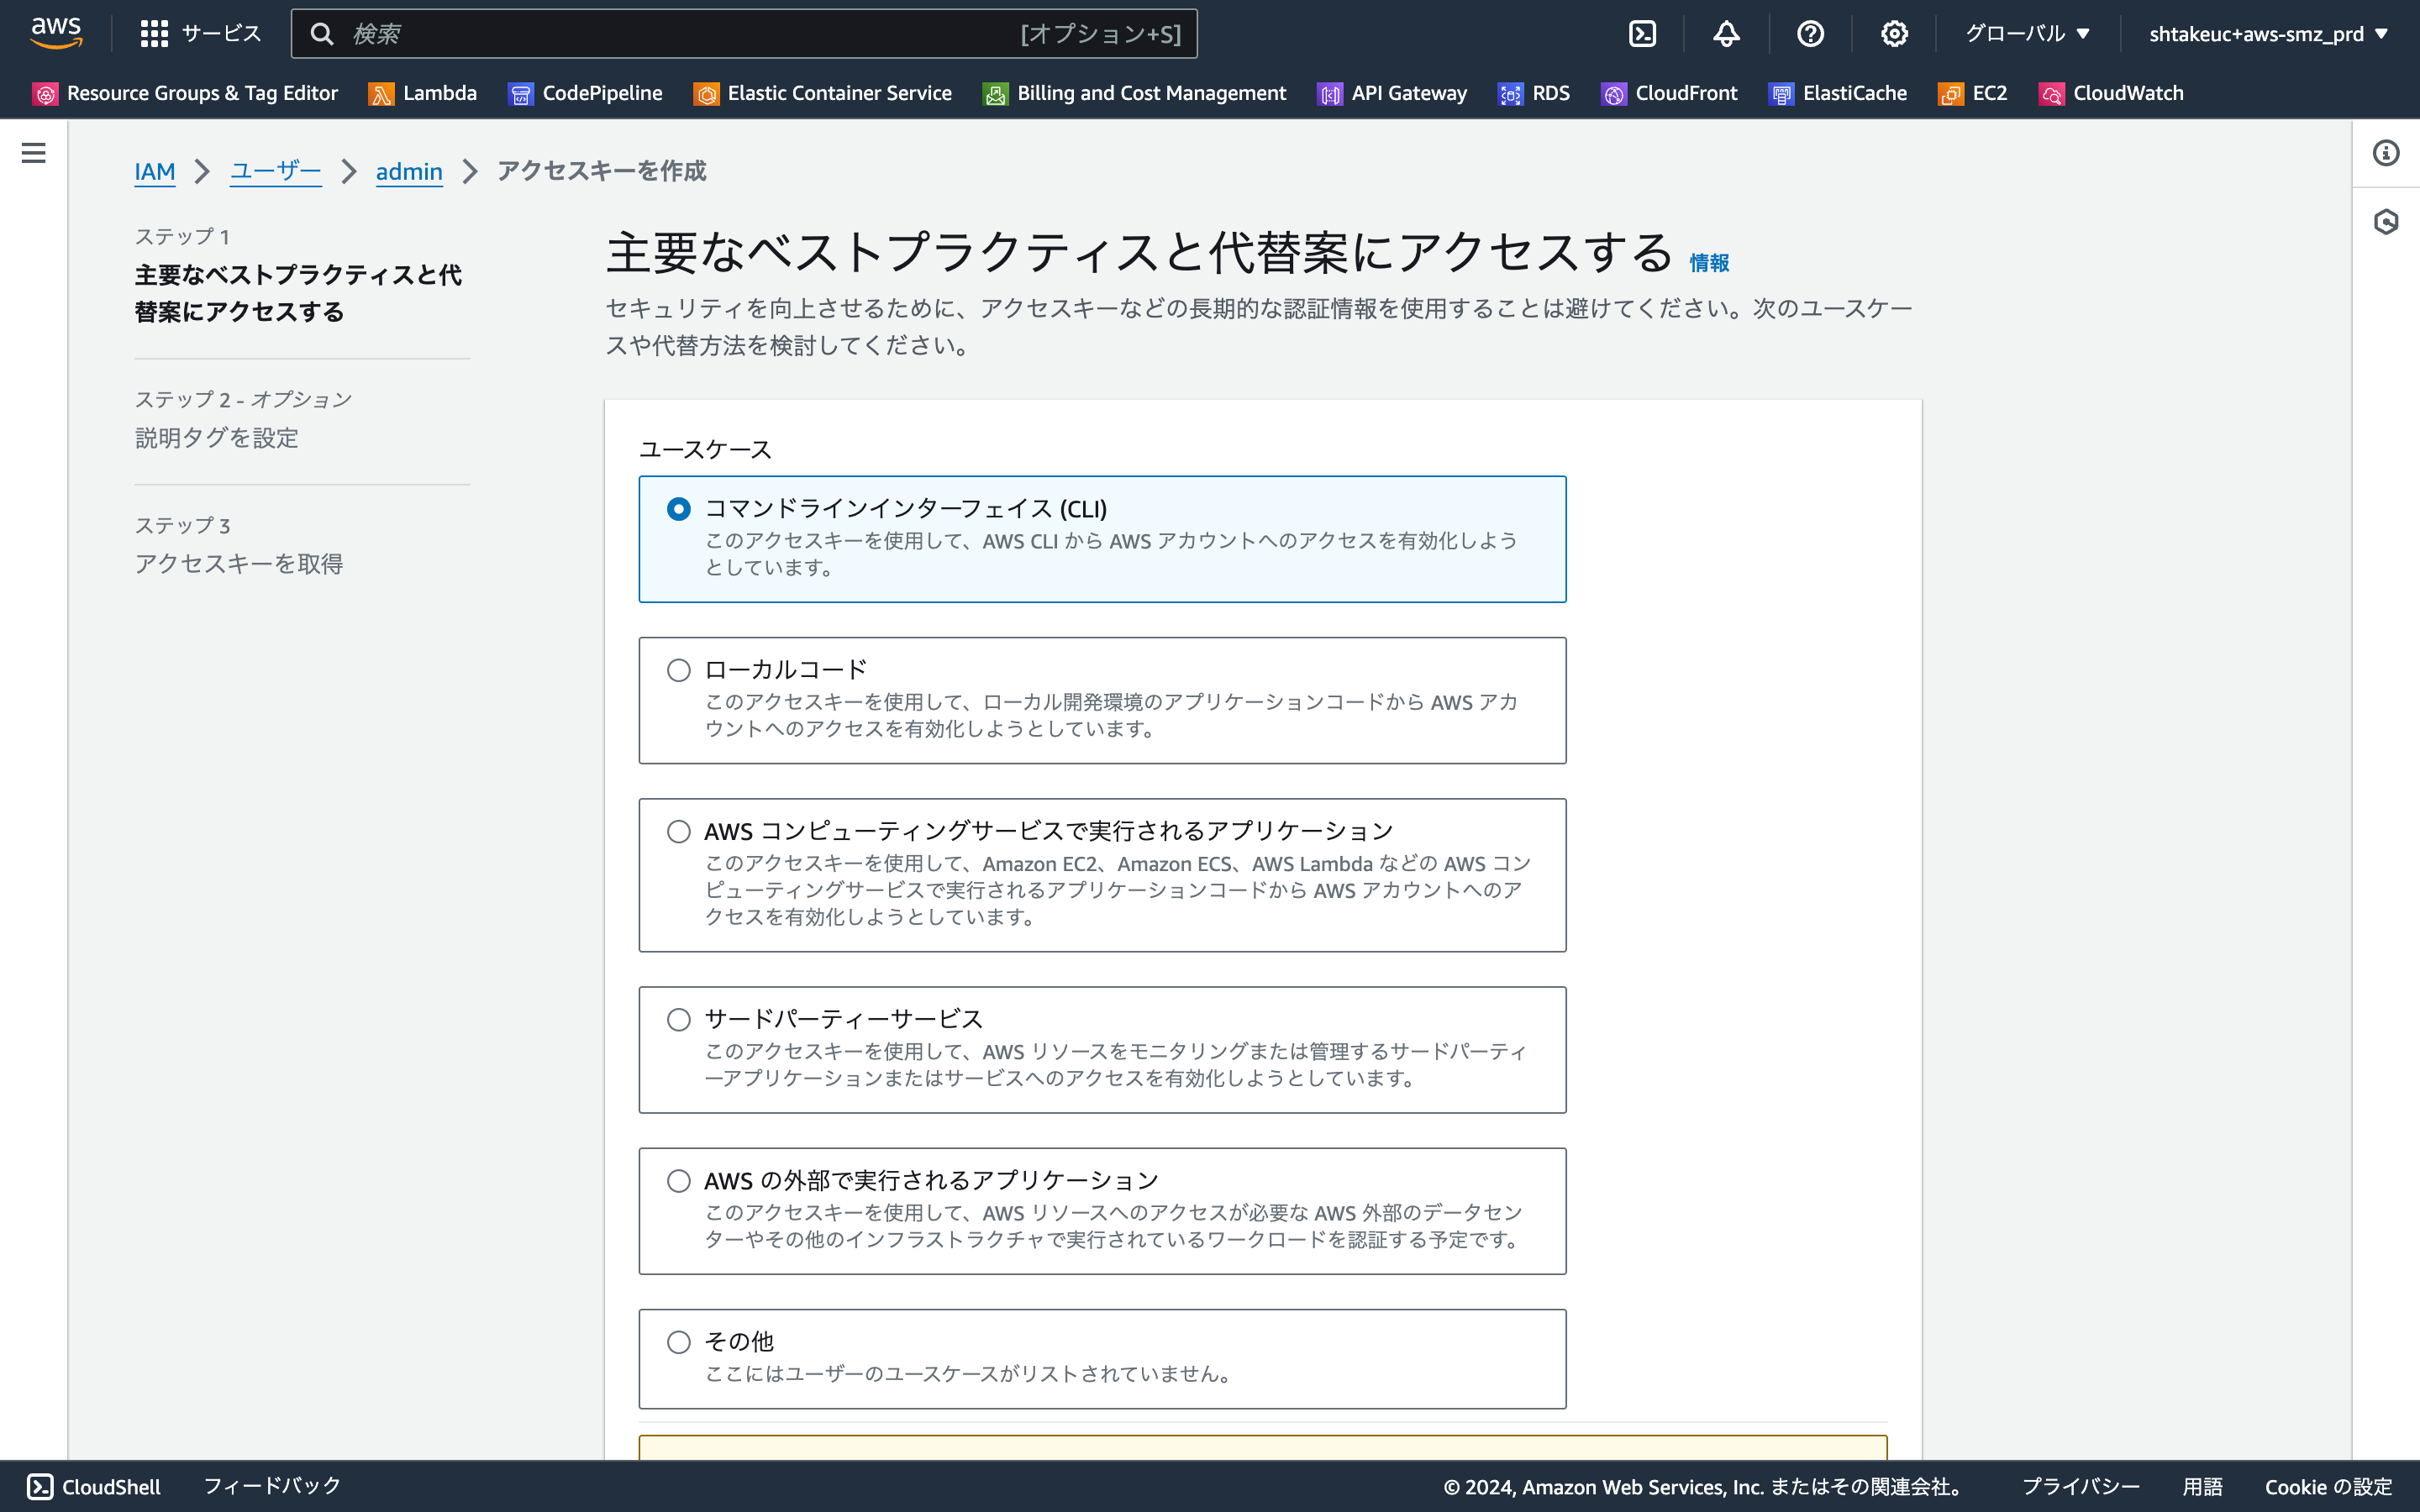Open the info panel icon on right
2420x1512 pixels.
tap(2386, 152)
